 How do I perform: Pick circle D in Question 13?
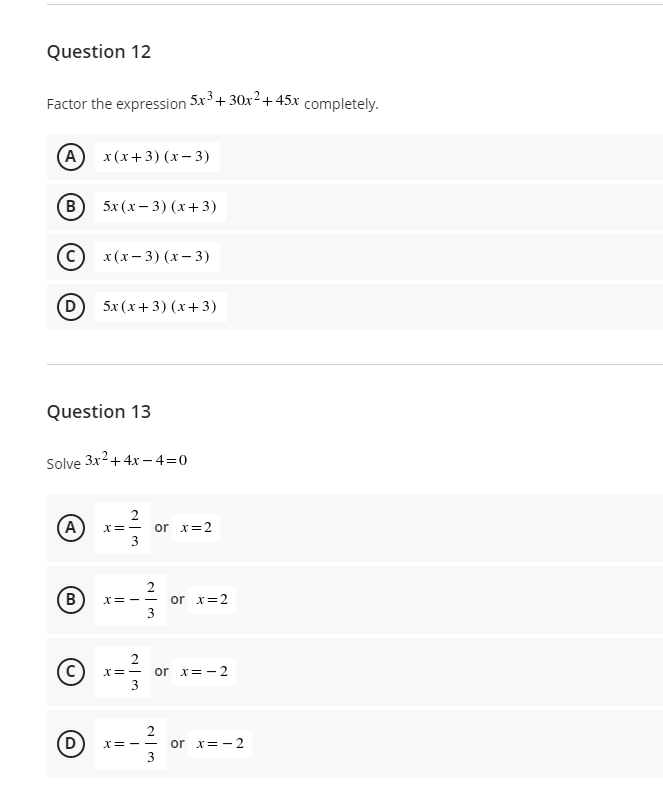point(70,744)
